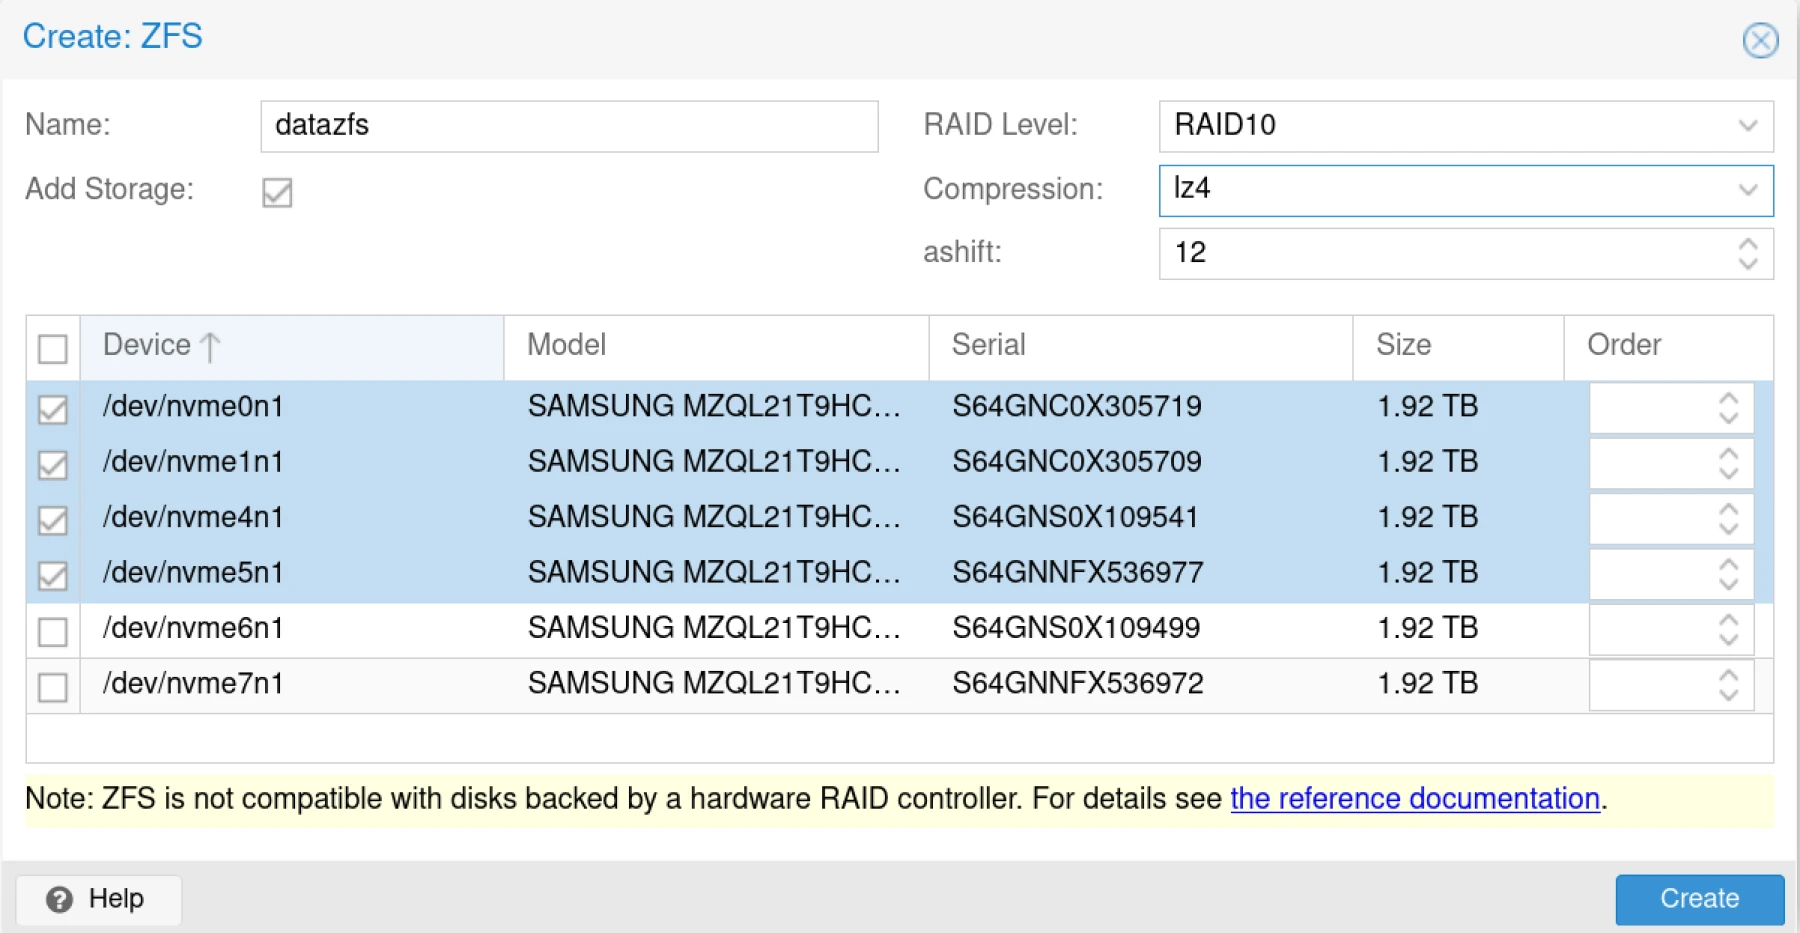
Task: Toggle the Add Storage checkbox
Action: click(x=277, y=193)
